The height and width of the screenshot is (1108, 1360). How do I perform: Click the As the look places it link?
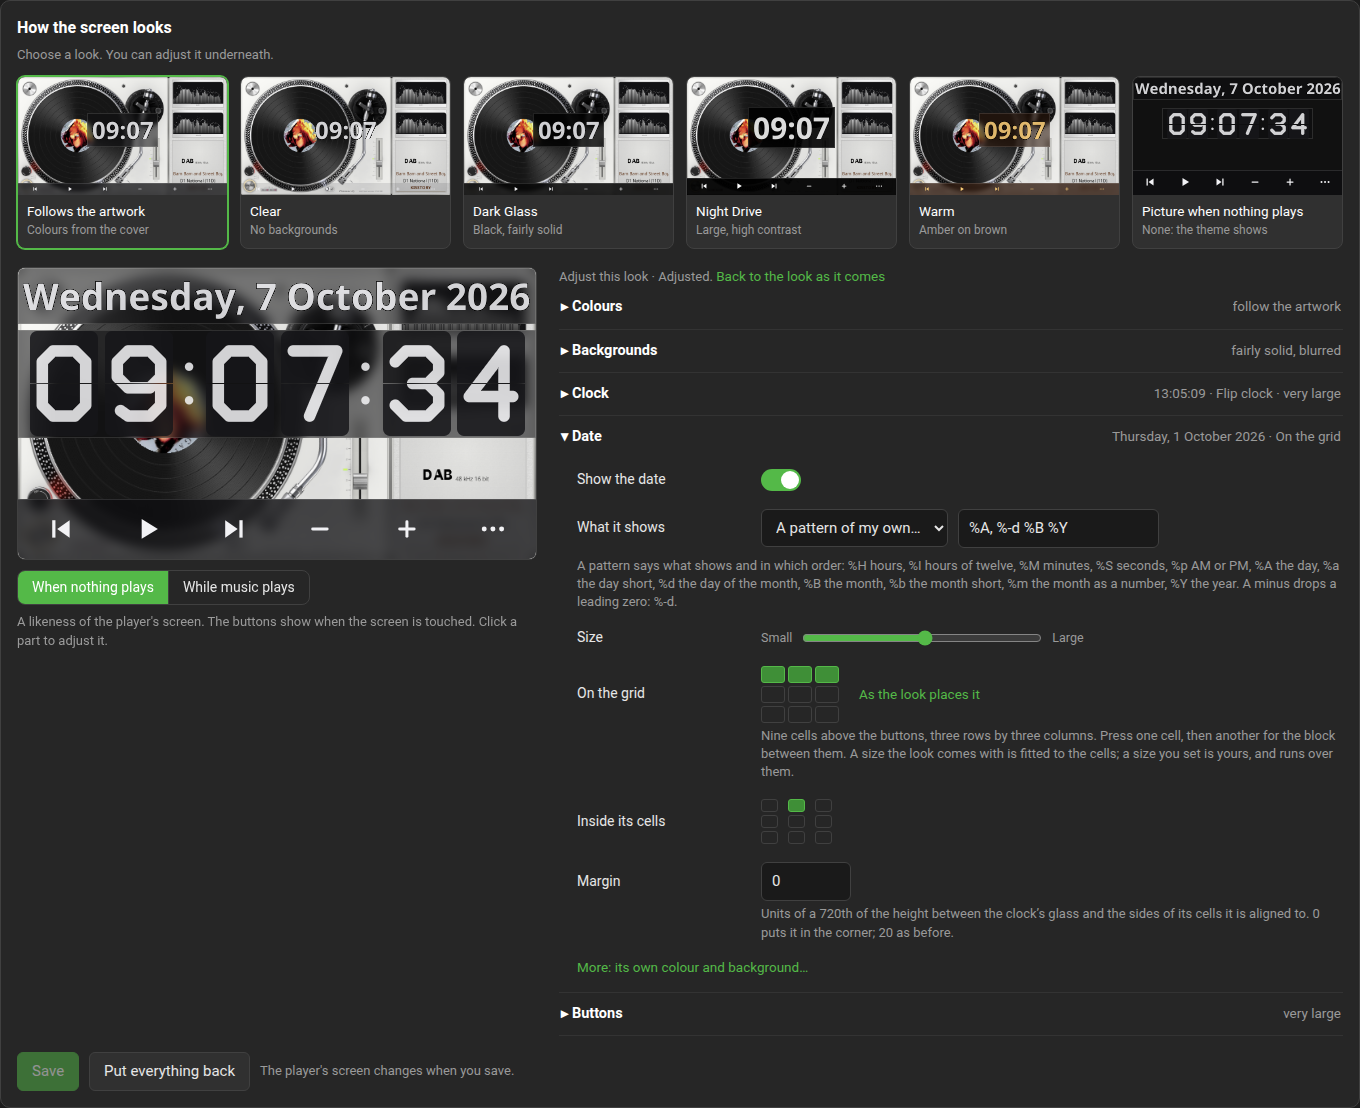919,695
